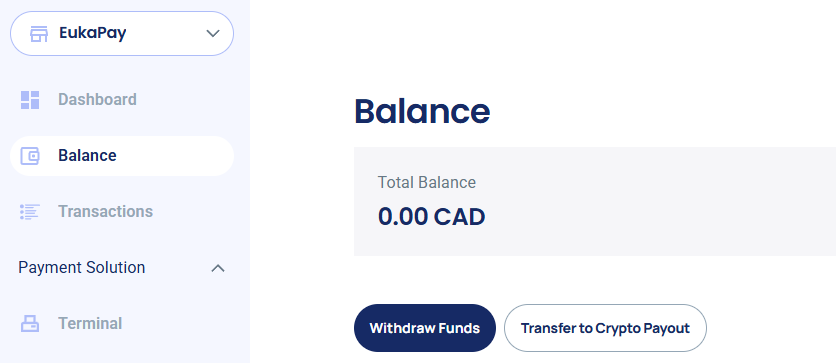Click the Total Balance label
836x363 pixels.
[427, 182]
